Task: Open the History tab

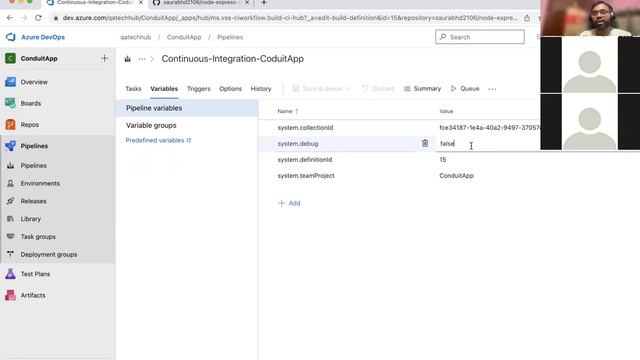Action: coord(261,89)
